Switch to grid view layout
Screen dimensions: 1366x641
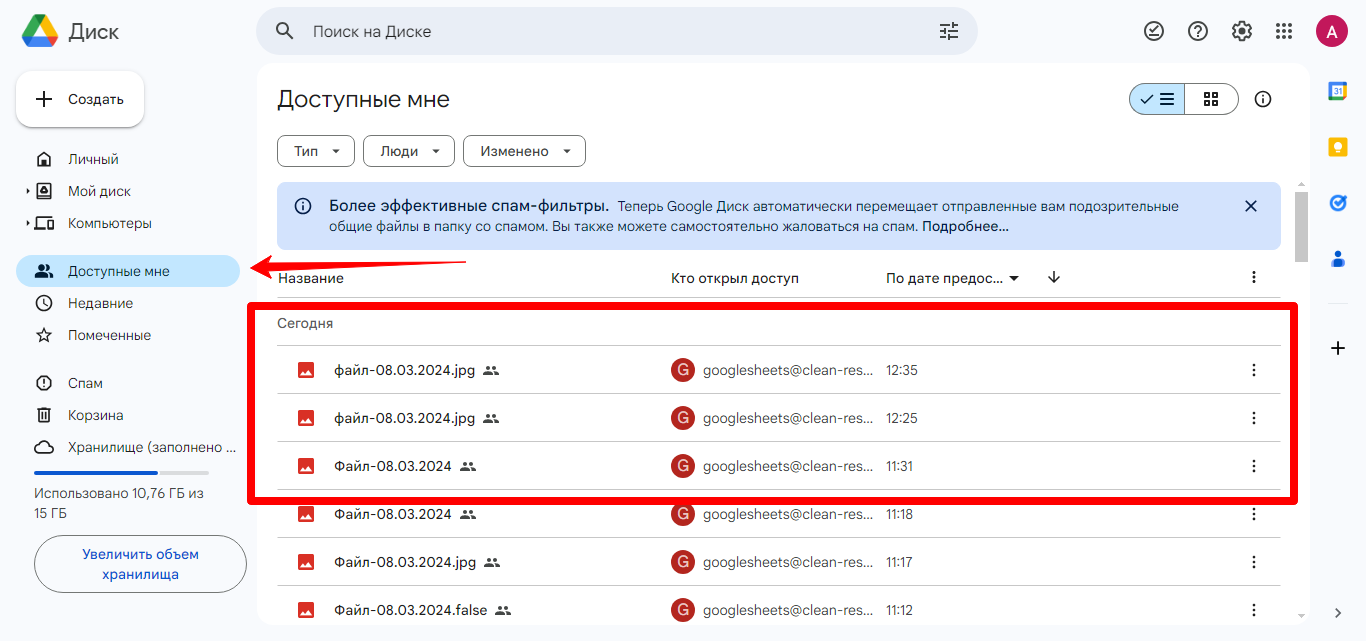[x=1211, y=99]
